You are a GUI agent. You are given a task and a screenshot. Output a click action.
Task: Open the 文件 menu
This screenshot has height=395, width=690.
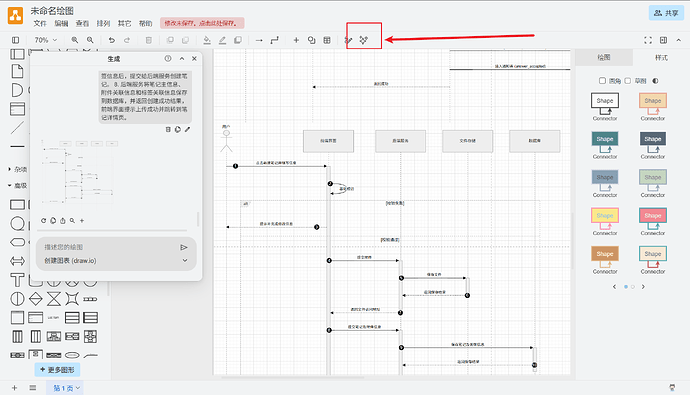40,23
